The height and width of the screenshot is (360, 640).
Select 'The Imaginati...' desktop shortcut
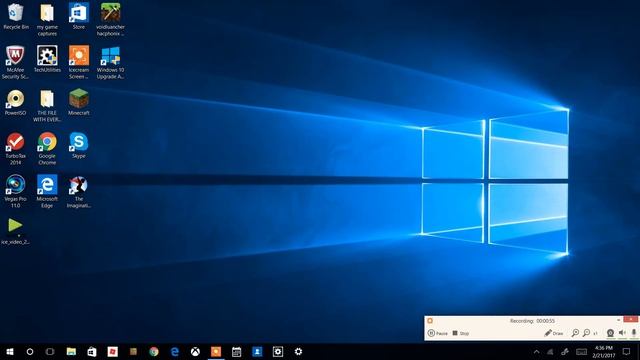tap(79, 191)
